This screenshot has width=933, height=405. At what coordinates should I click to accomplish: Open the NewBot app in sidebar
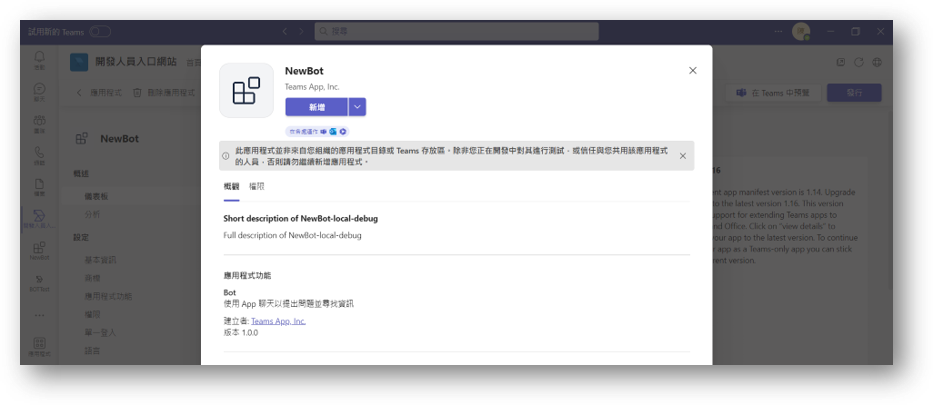coord(39,250)
